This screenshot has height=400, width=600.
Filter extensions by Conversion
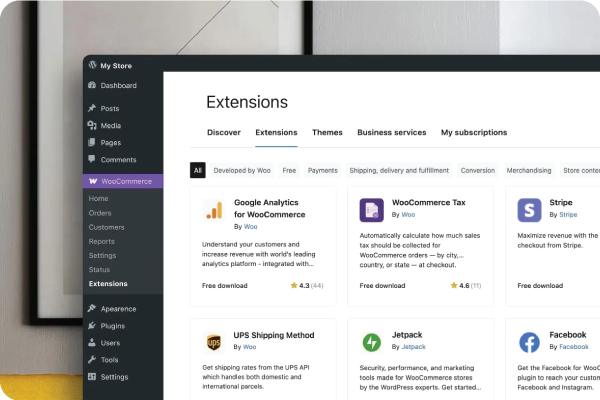point(478,170)
